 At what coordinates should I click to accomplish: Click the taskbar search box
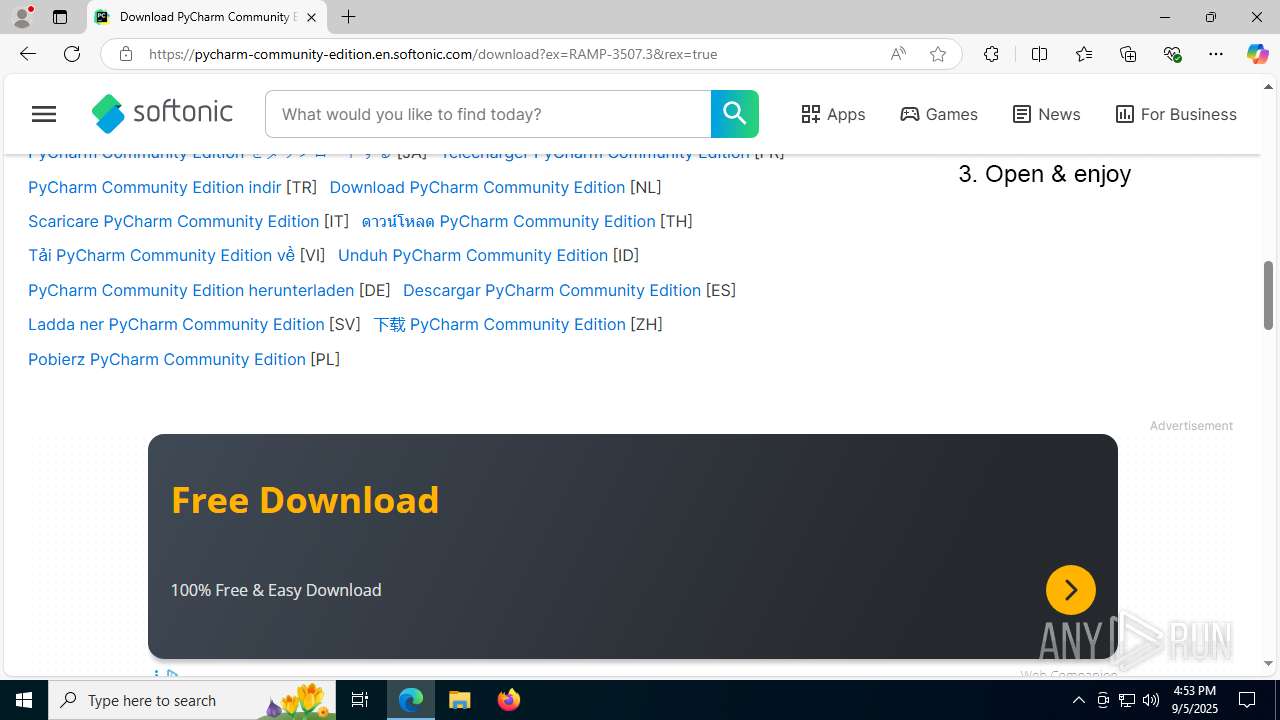(x=192, y=700)
